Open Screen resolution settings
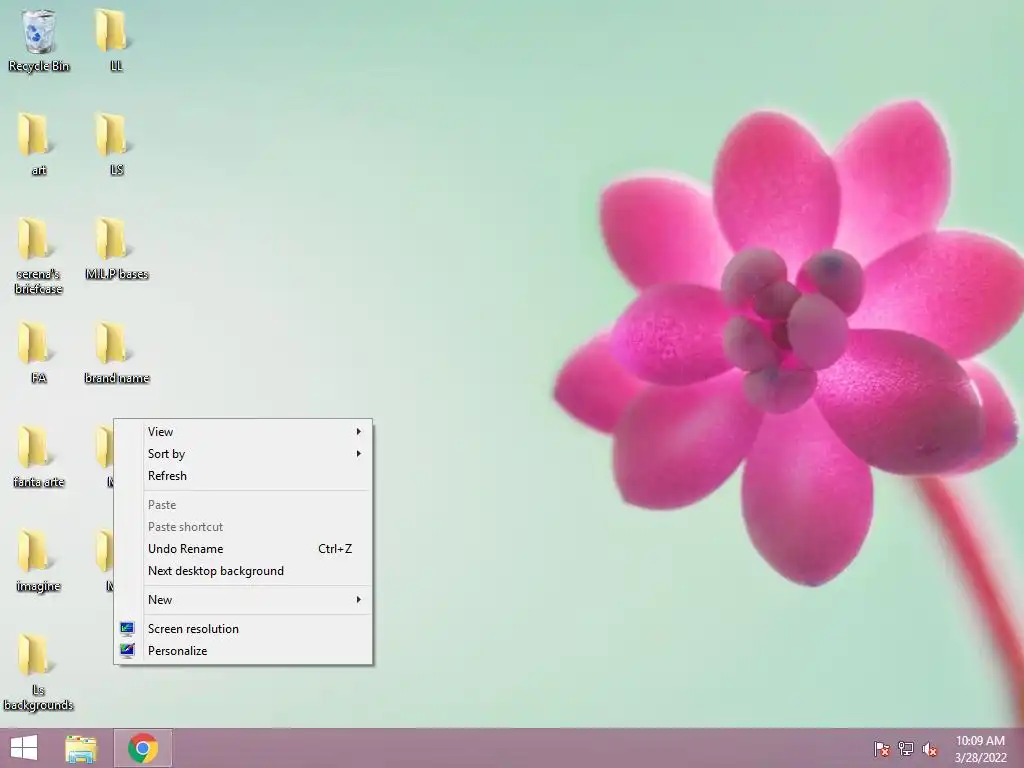The image size is (1024, 768). tap(243, 629)
